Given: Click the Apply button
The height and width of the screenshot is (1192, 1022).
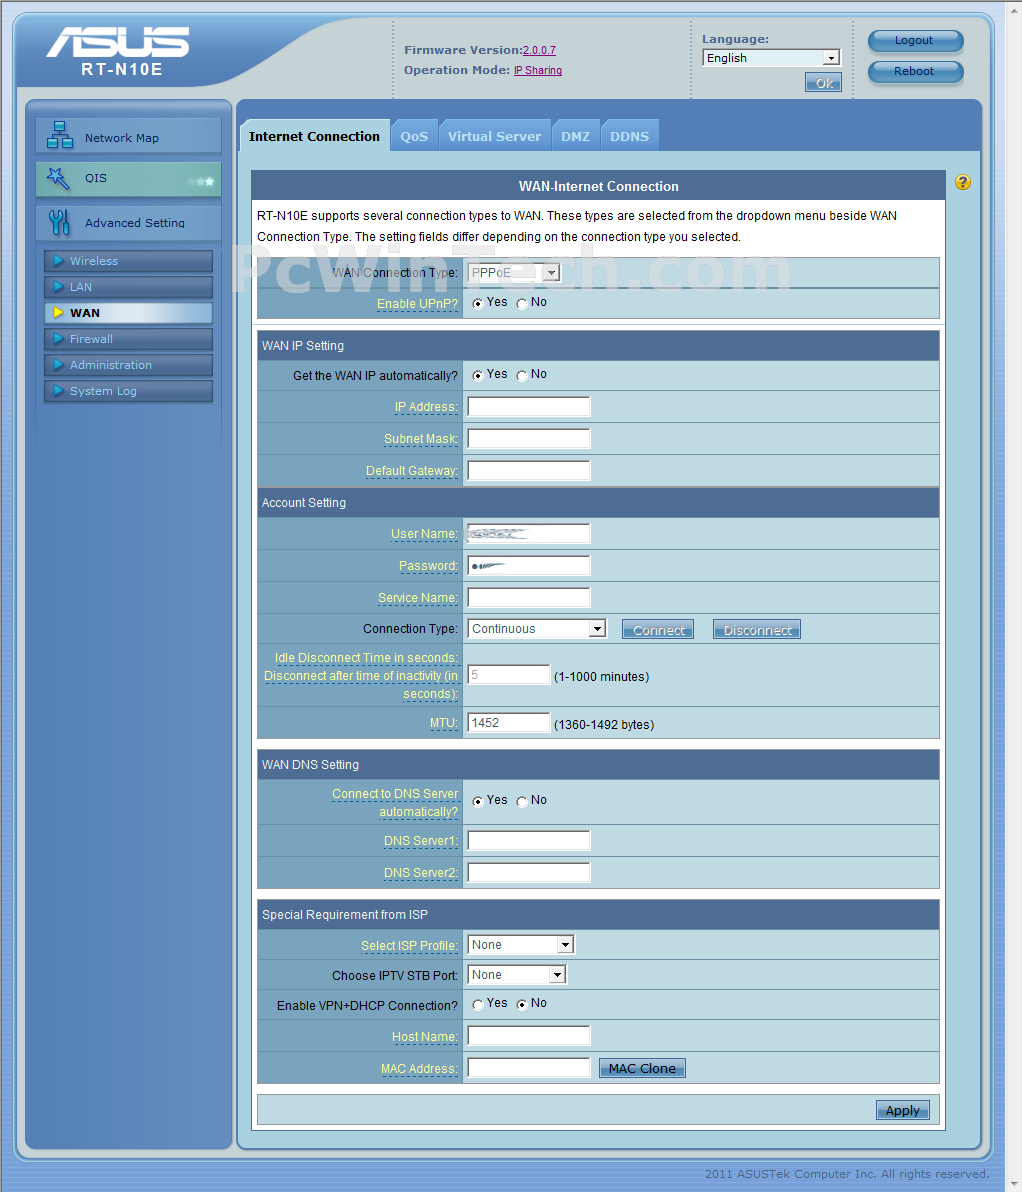Looking at the screenshot, I should coord(903,1110).
